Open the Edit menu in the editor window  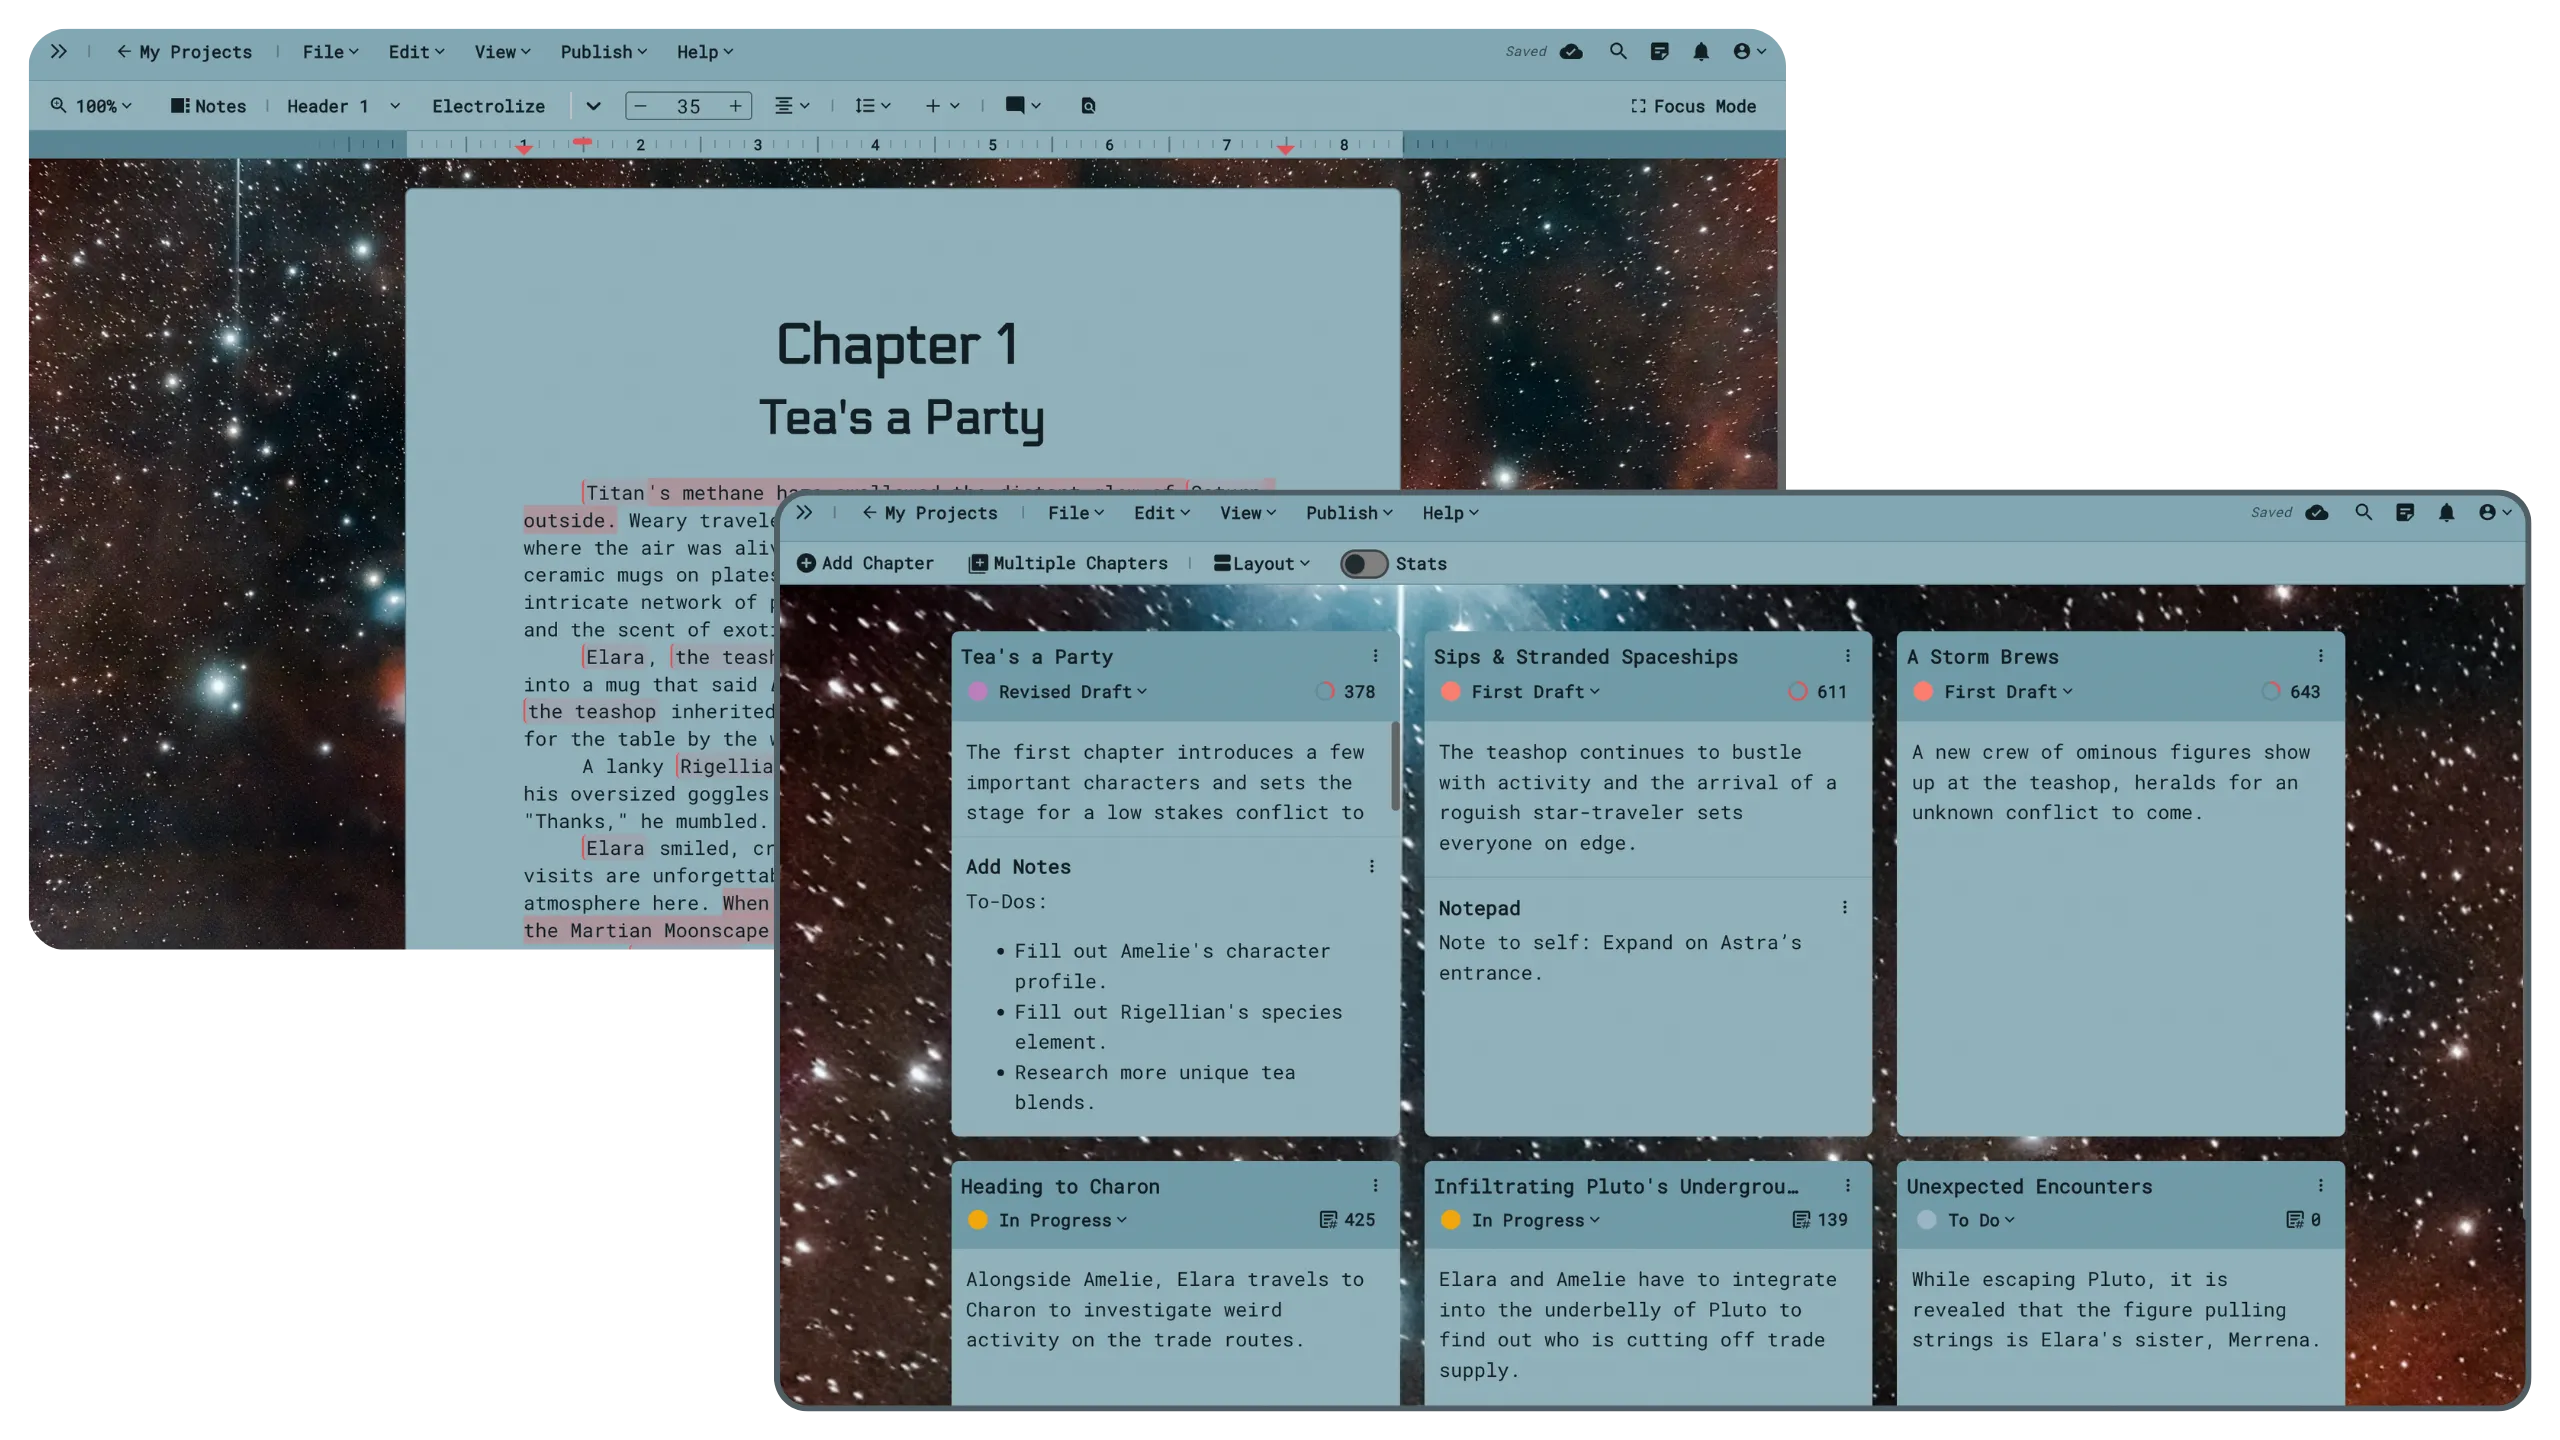416,52
